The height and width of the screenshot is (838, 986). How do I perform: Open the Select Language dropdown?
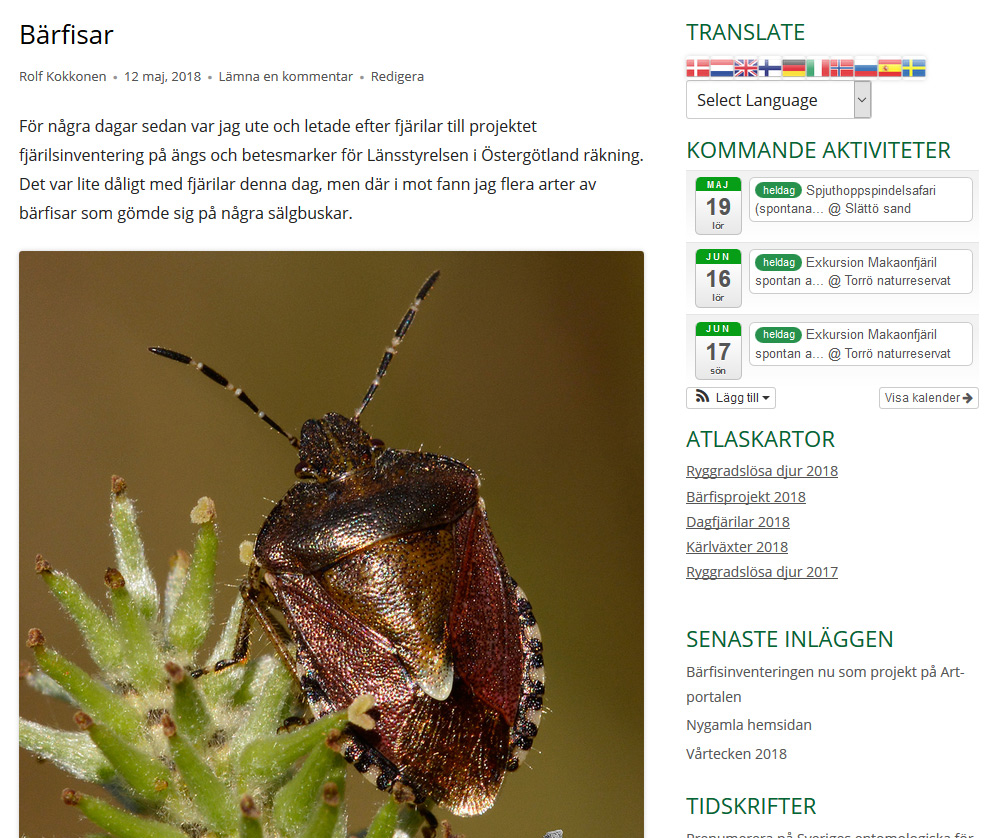[x=778, y=100]
